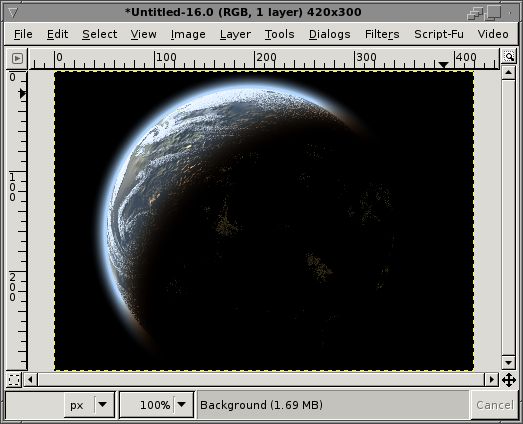Click the horizontal scrollbar track
Viewport: 523px width, 424px height.
(261, 380)
